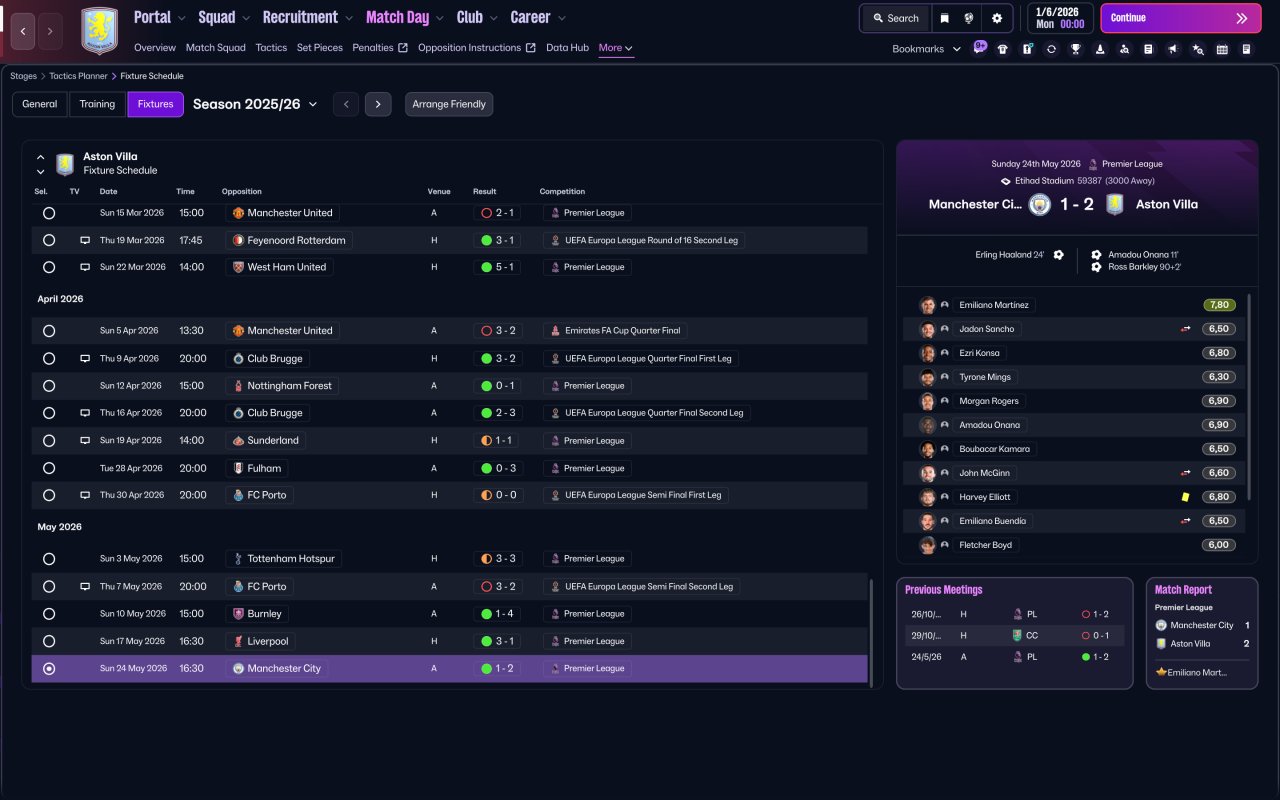Select the Tottenham Hotspur fixture radio button
Viewport: 1280px width, 800px height.
click(x=49, y=559)
